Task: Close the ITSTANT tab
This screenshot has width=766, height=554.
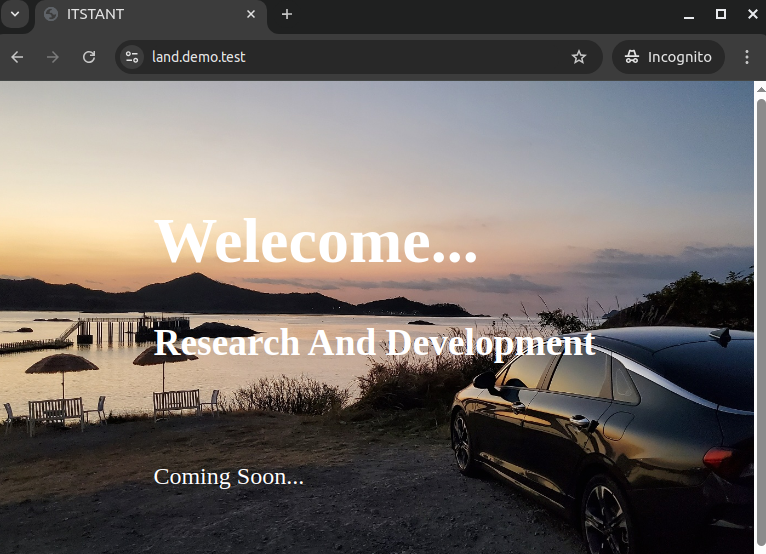Action: click(251, 15)
